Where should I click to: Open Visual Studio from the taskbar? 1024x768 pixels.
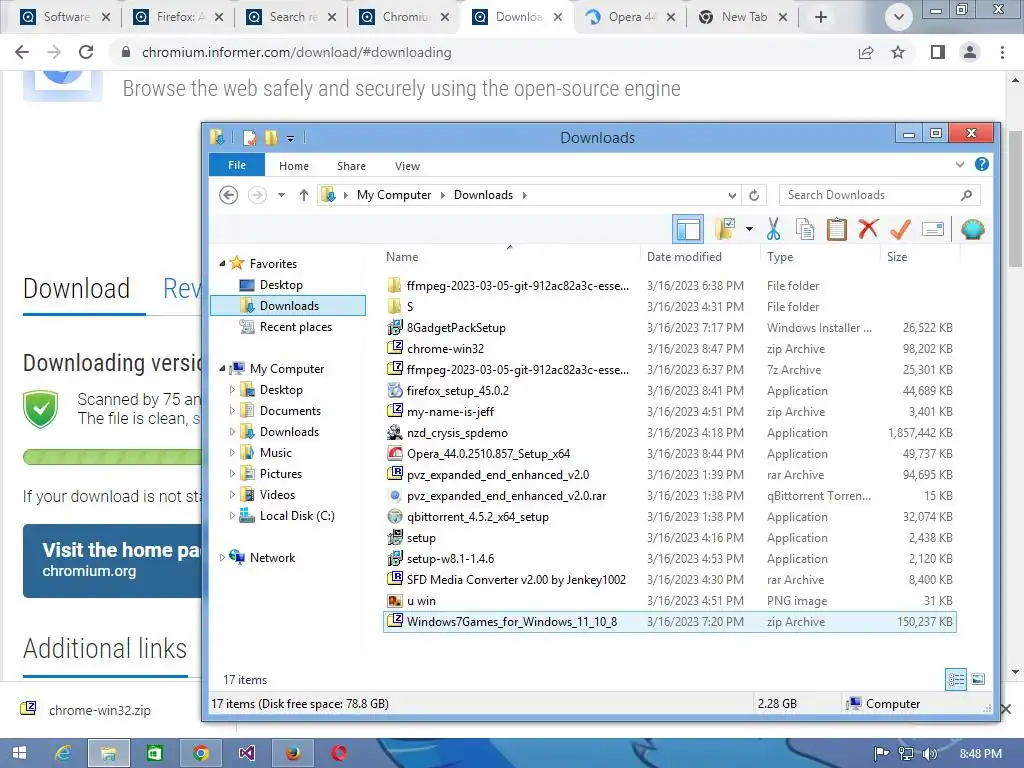pos(246,753)
